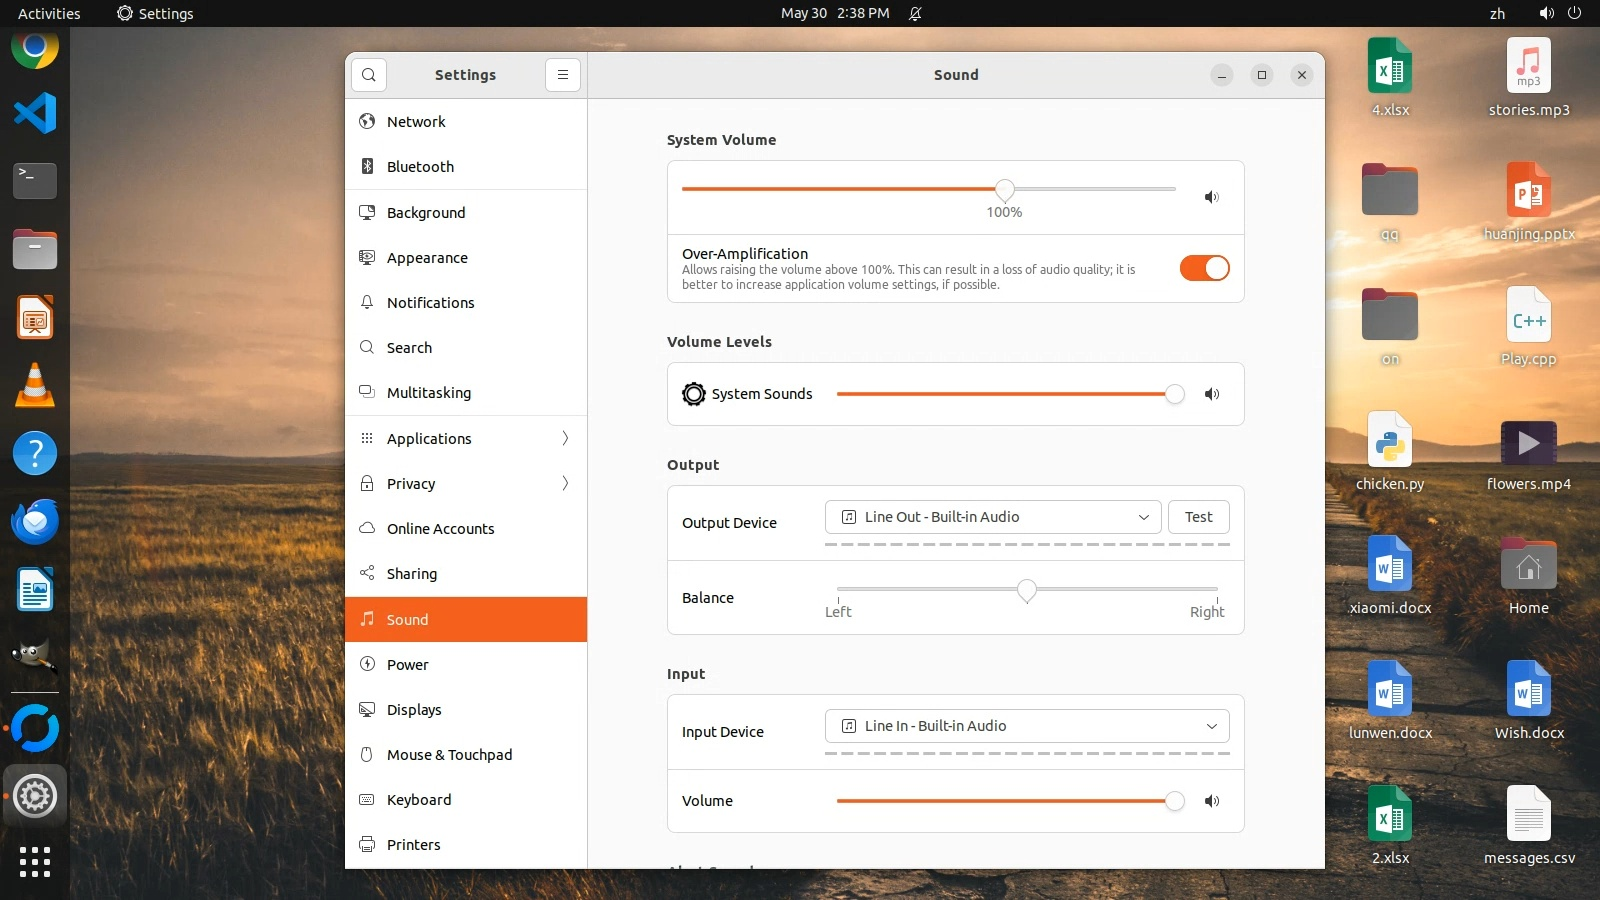The width and height of the screenshot is (1600, 900).
Task: Open Thunderbird mail from dock
Action: [35, 522]
